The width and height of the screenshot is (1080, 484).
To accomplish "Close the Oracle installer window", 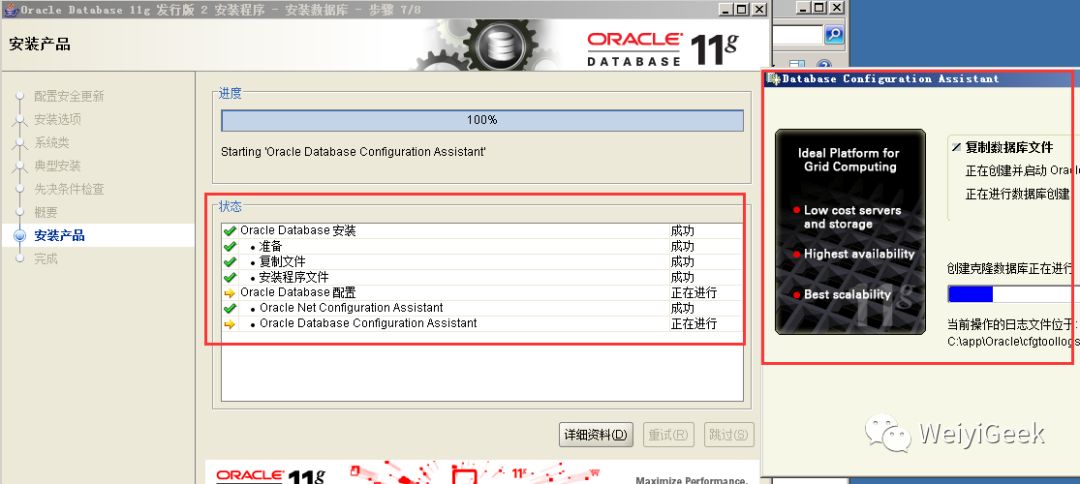I will [x=759, y=10].
